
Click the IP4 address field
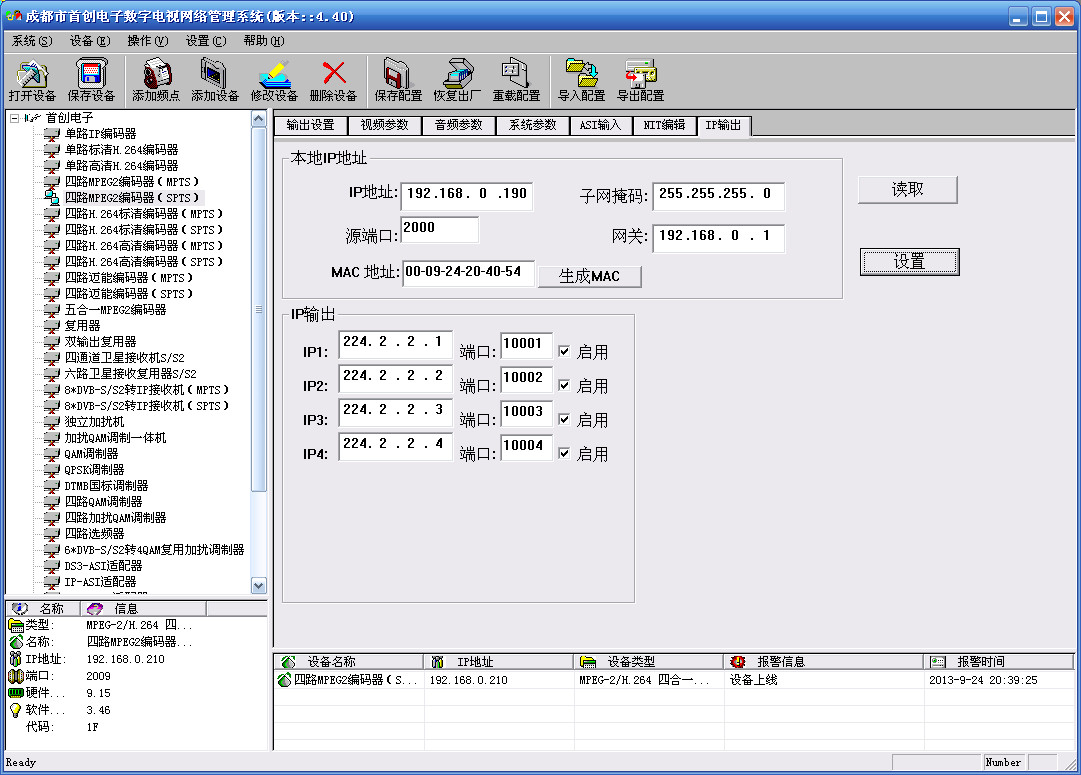[x=396, y=446]
